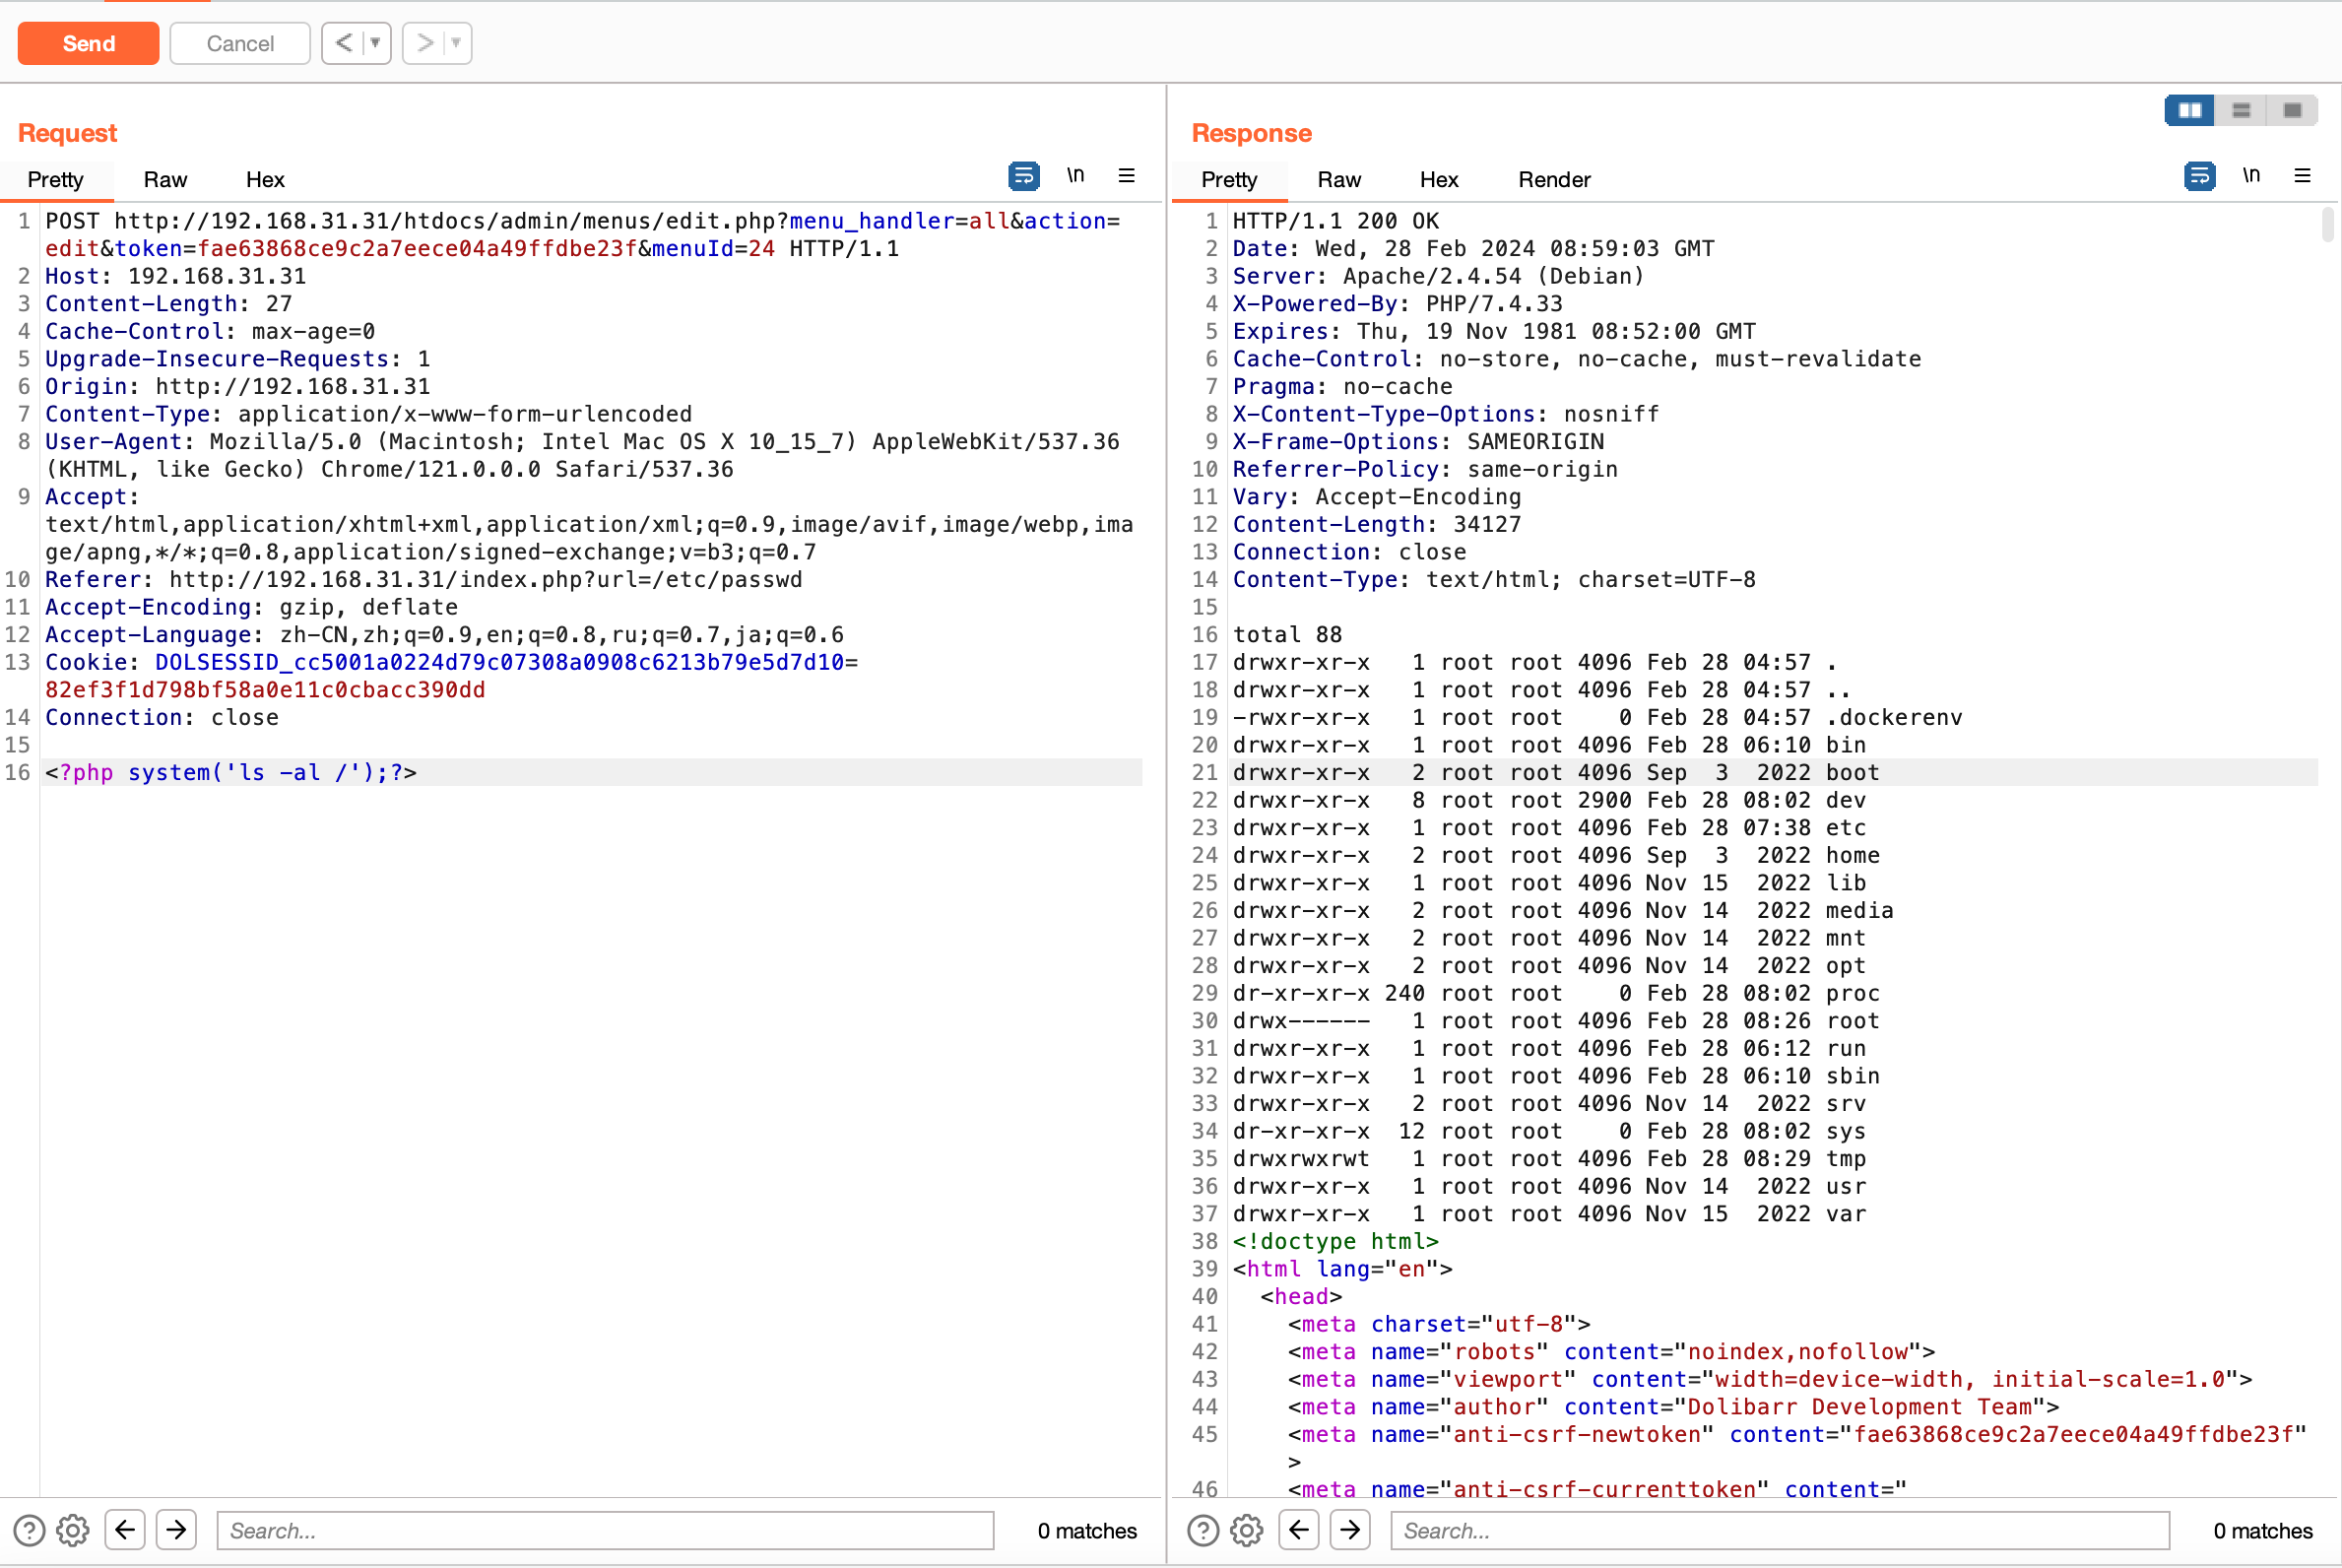Image resolution: width=2342 pixels, height=1568 pixels.
Task: Click the Cancel button
Action: pyautogui.click(x=240, y=44)
